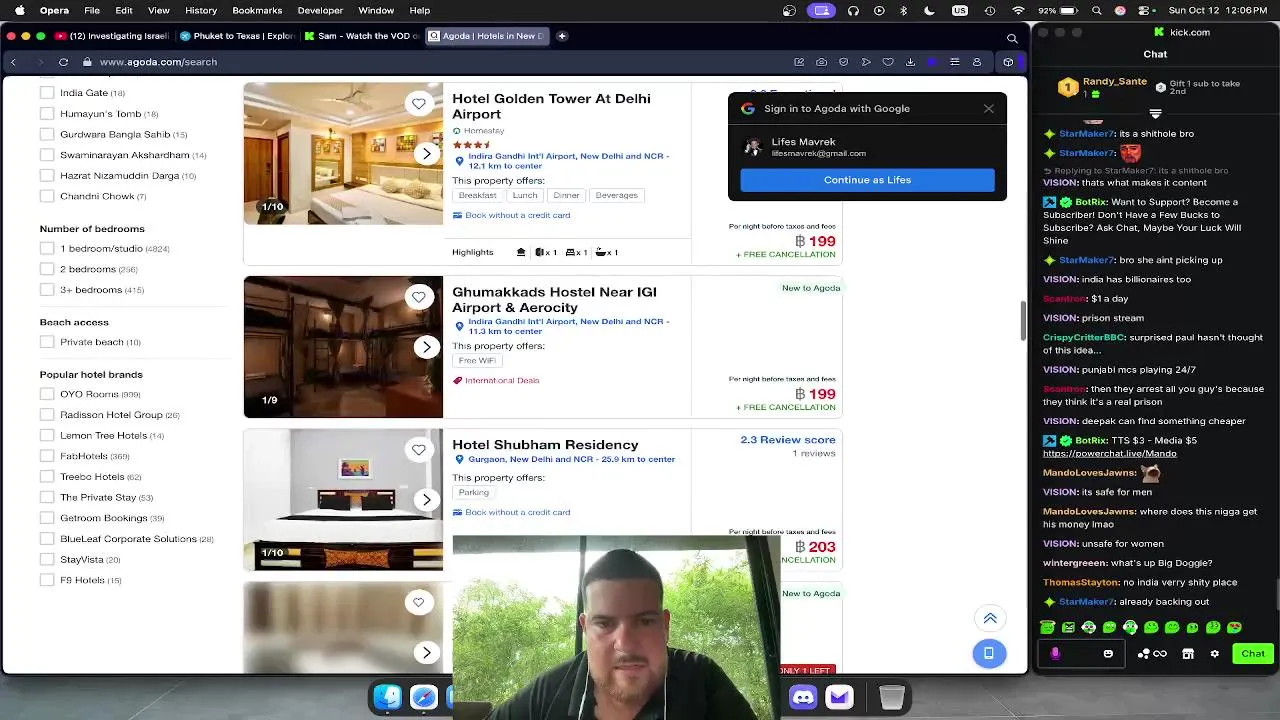Open Opera profile account icon
The height and width of the screenshot is (720, 1280).
(x=977, y=62)
